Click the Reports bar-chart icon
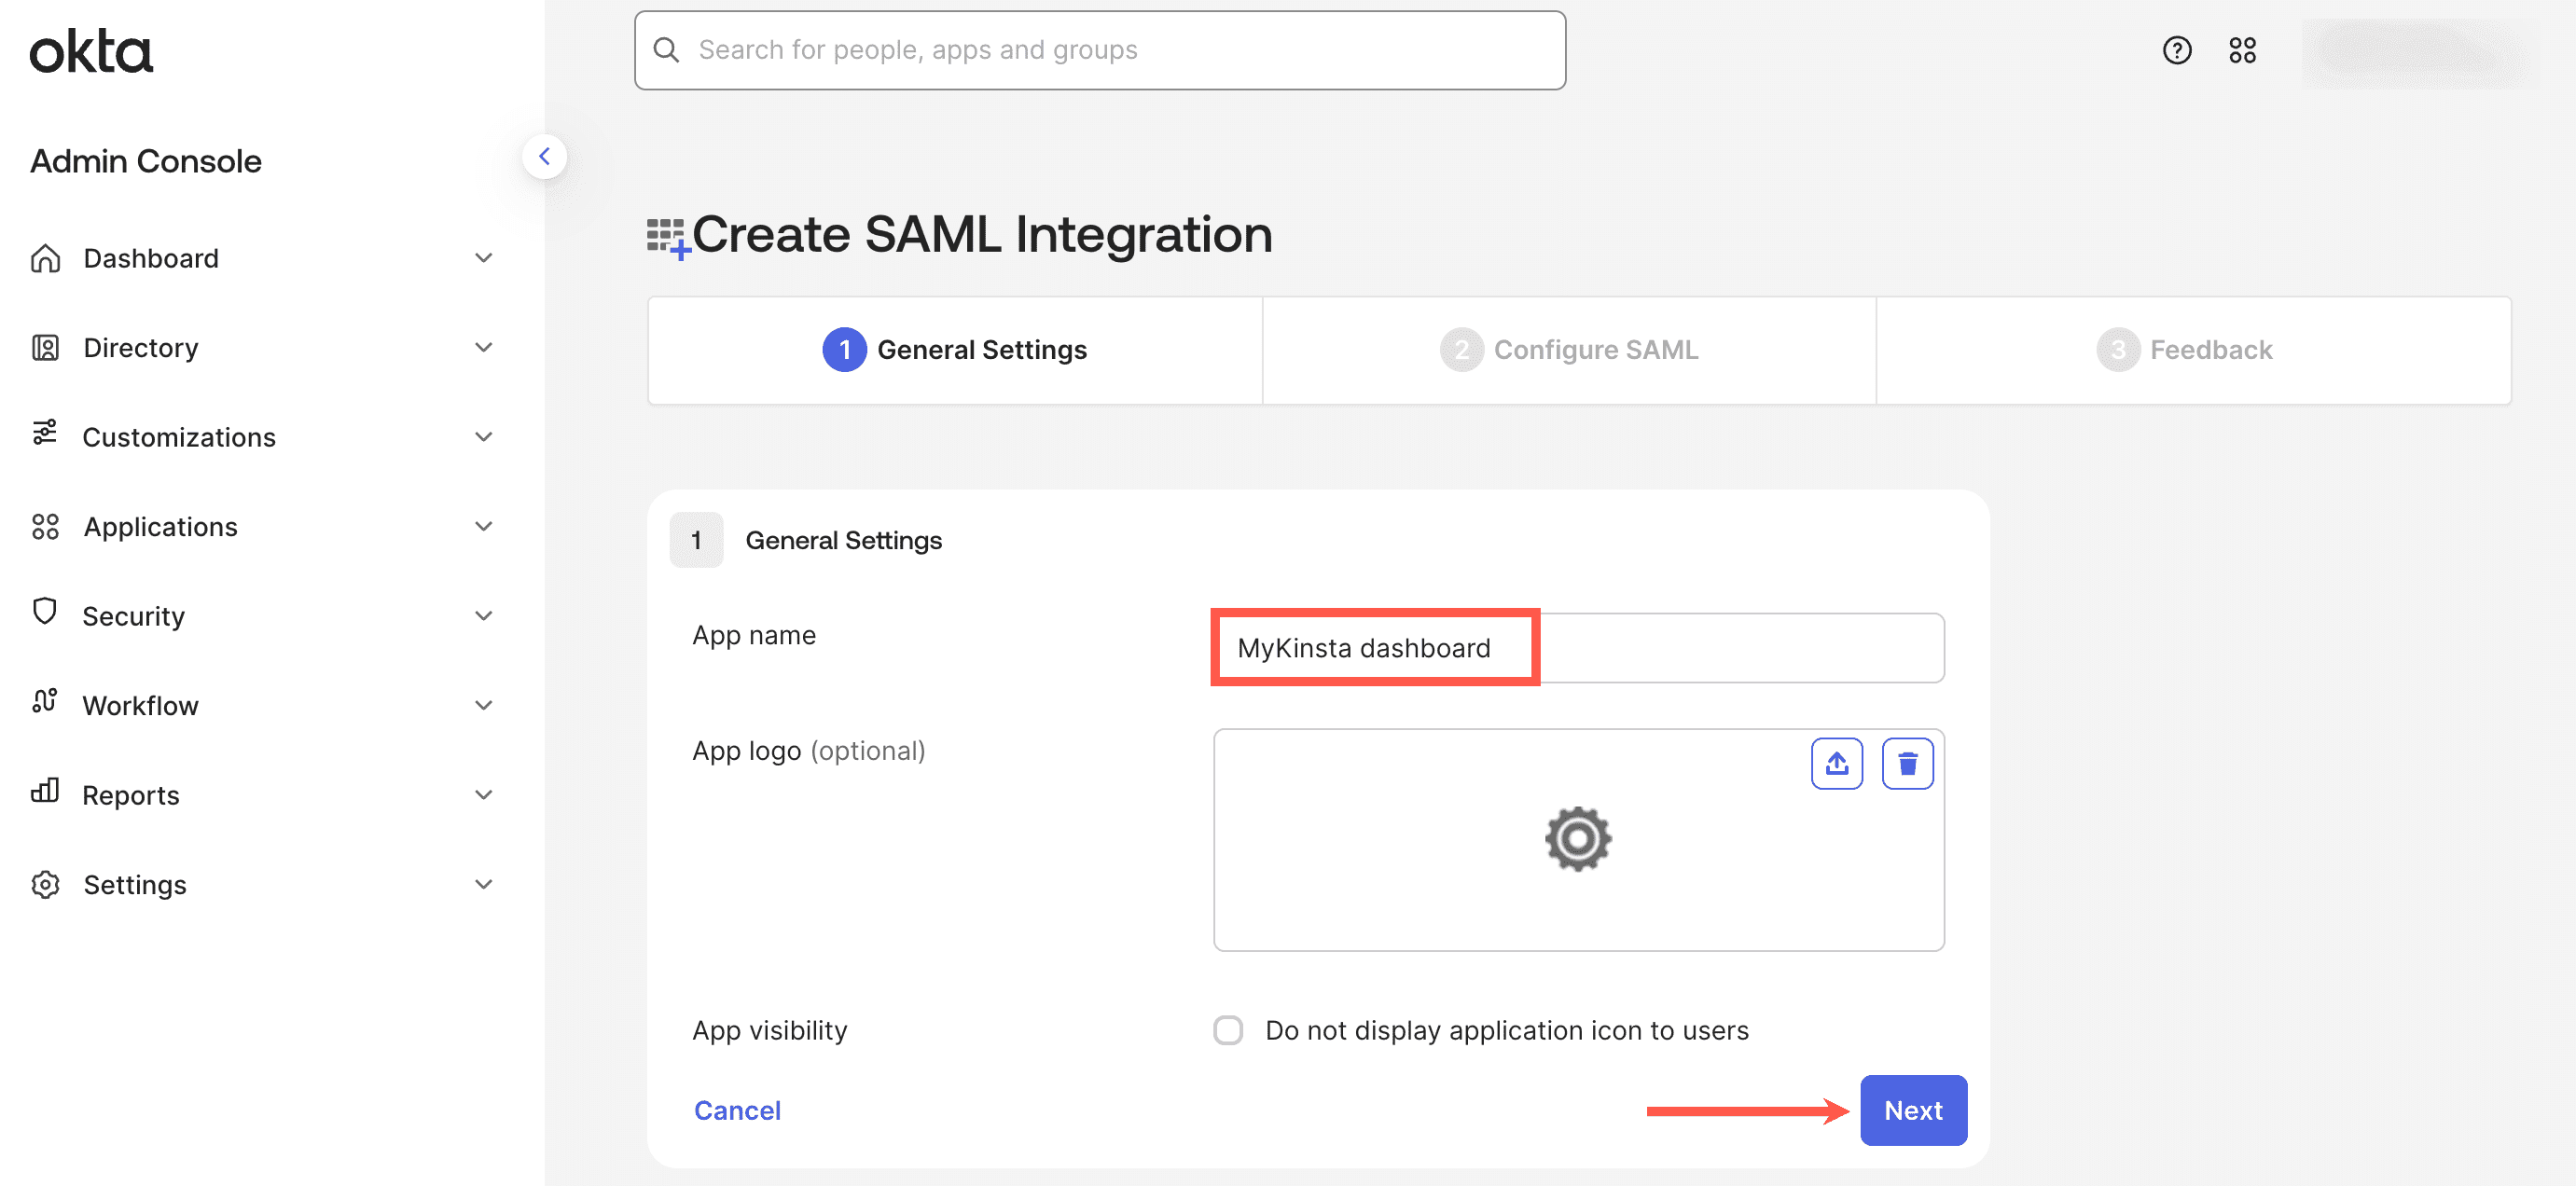Image resolution: width=2576 pixels, height=1186 pixels. tap(44, 794)
